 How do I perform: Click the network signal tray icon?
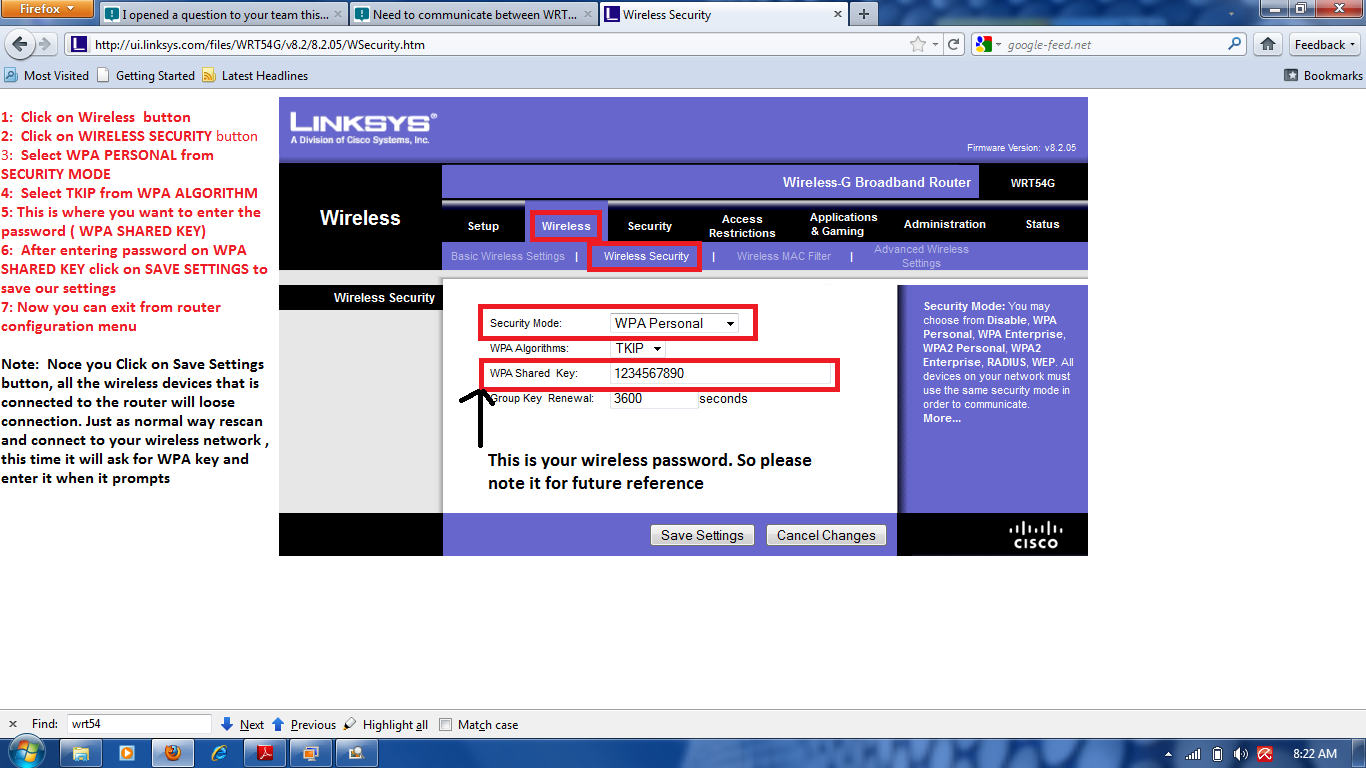click(x=1193, y=753)
